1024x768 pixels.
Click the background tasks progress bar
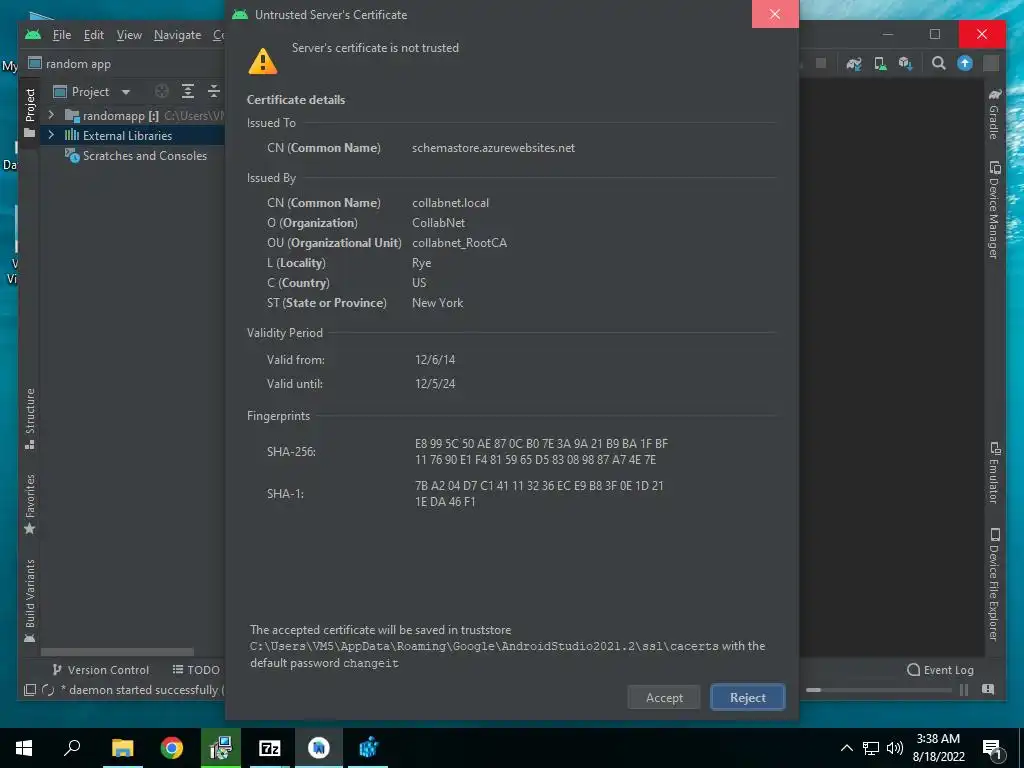click(x=879, y=690)
